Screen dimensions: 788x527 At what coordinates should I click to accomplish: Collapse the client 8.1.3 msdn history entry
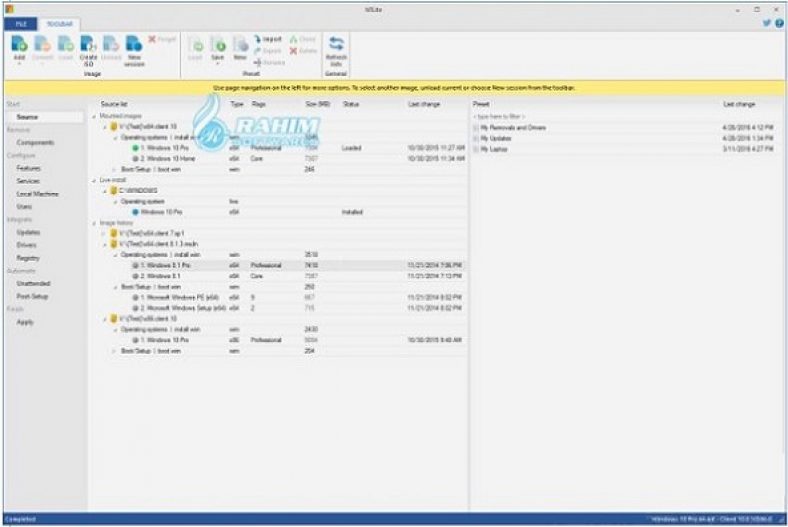pyautogui.click(x=105, y=244)
